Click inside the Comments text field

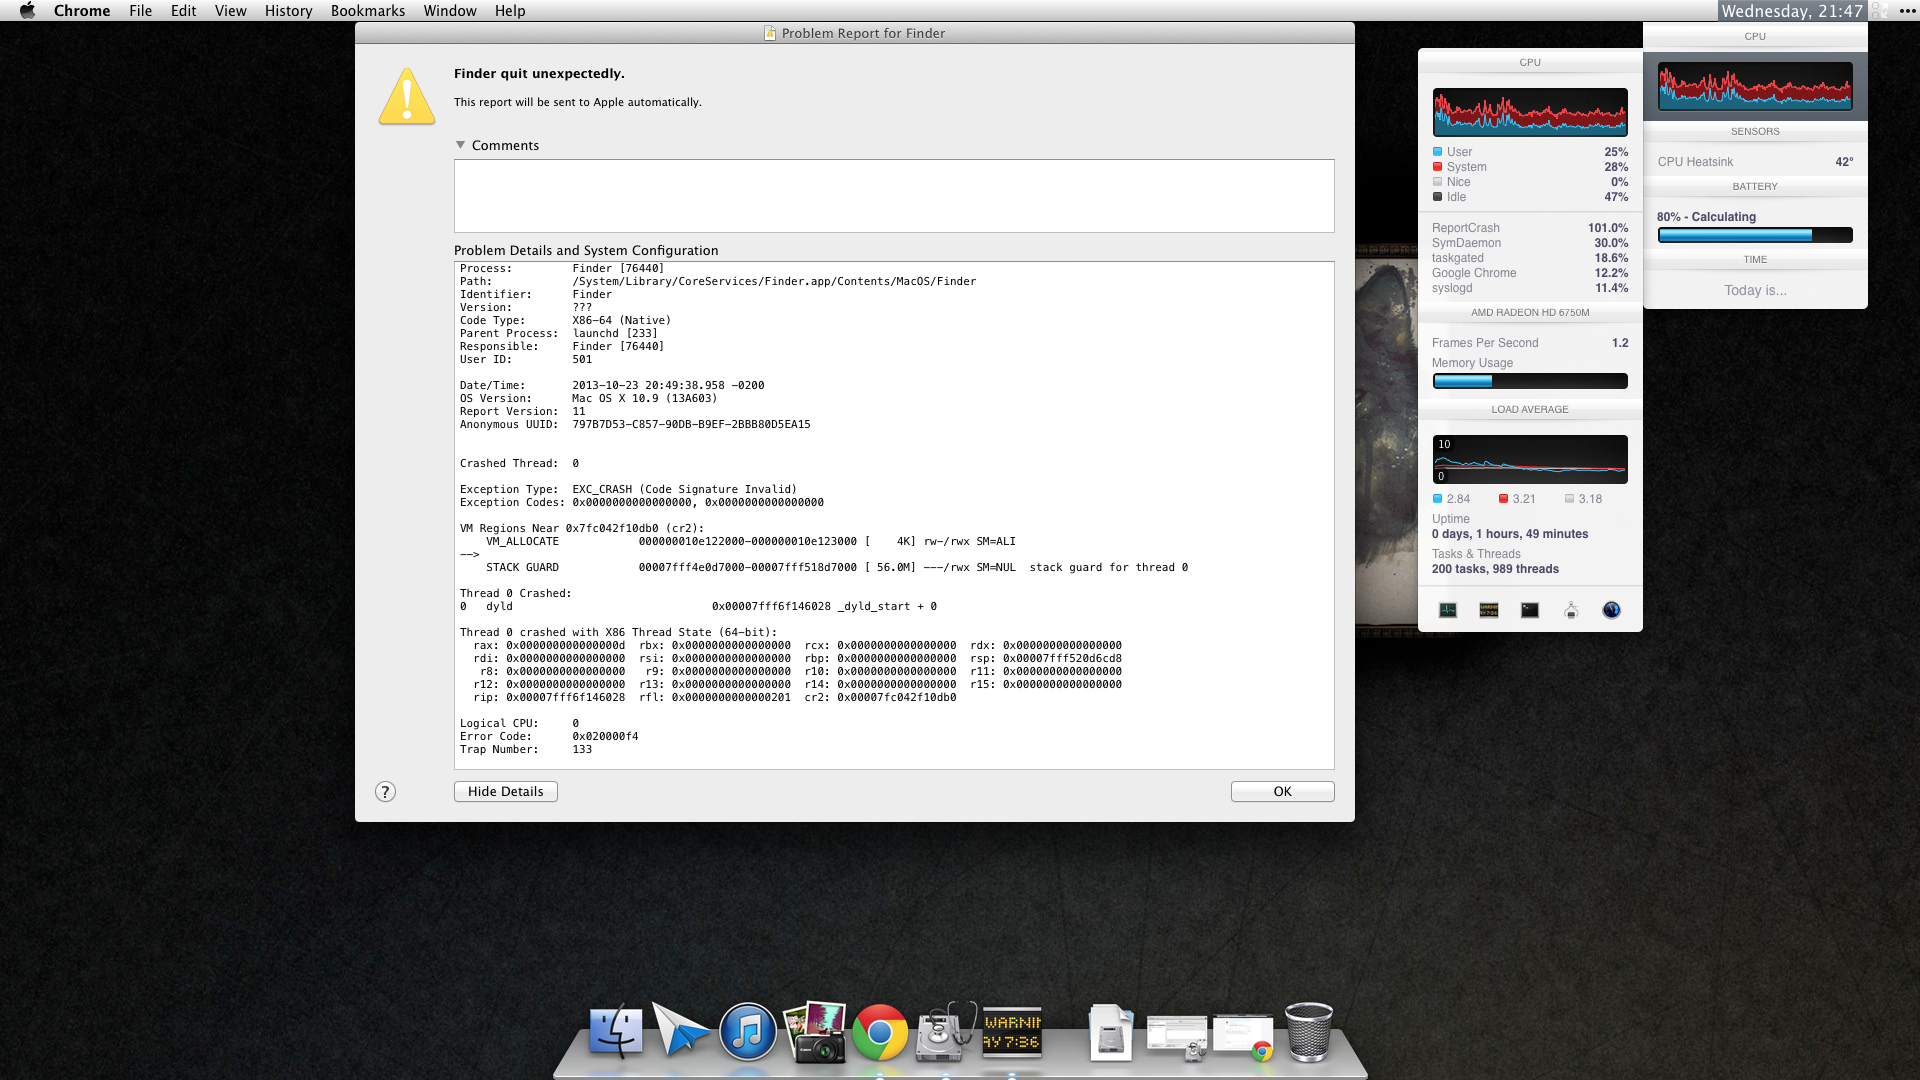click(x=893, y=196)
